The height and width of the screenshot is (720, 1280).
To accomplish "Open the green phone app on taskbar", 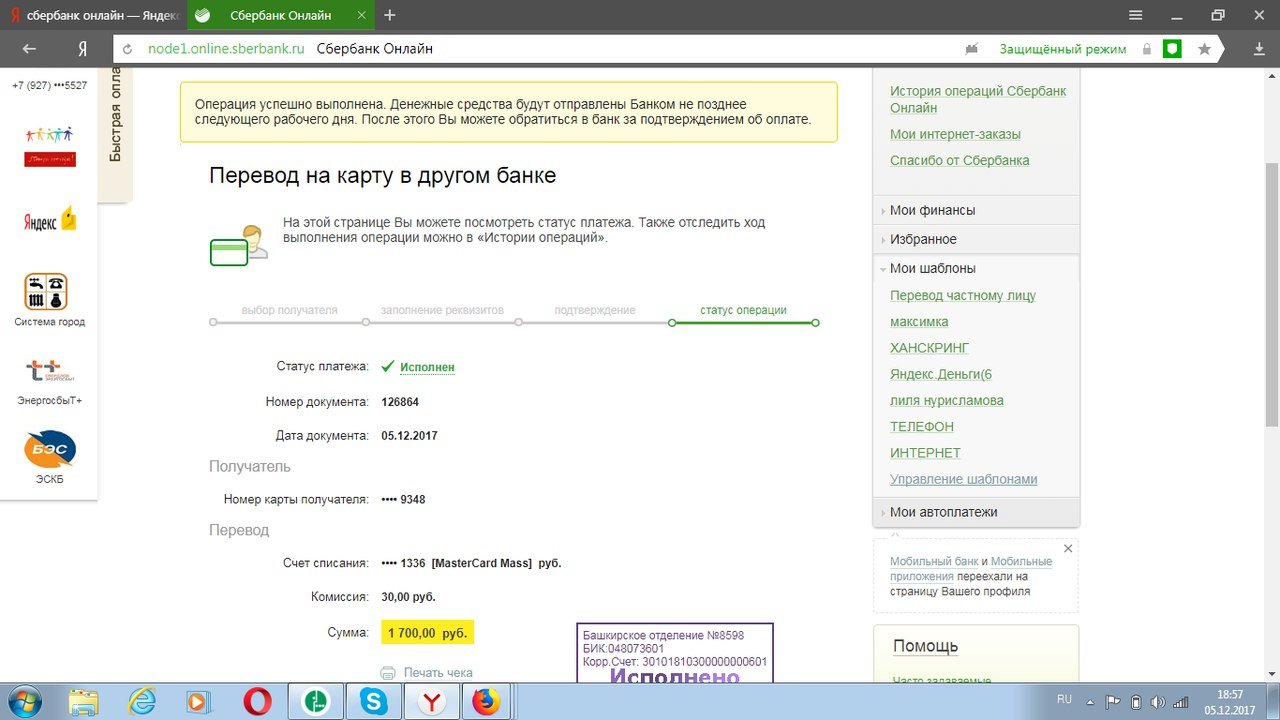I will (315, 702).
